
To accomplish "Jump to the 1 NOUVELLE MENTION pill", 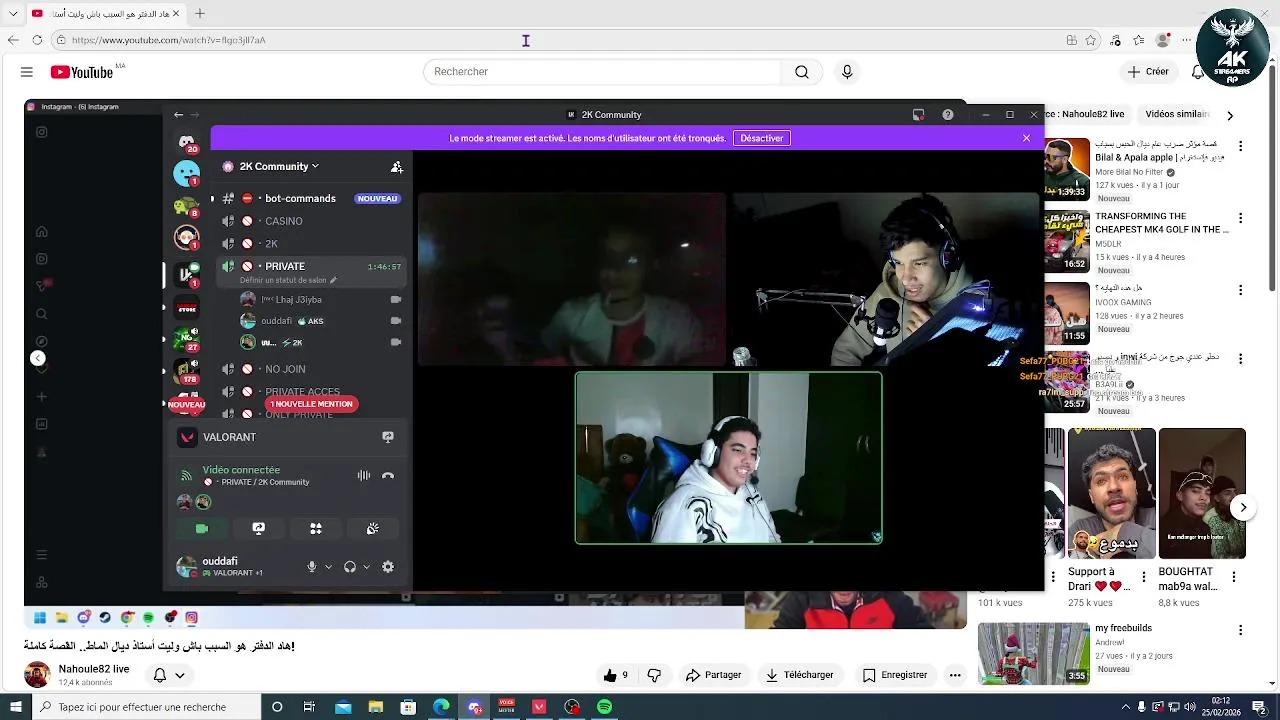I will point(311,404).
